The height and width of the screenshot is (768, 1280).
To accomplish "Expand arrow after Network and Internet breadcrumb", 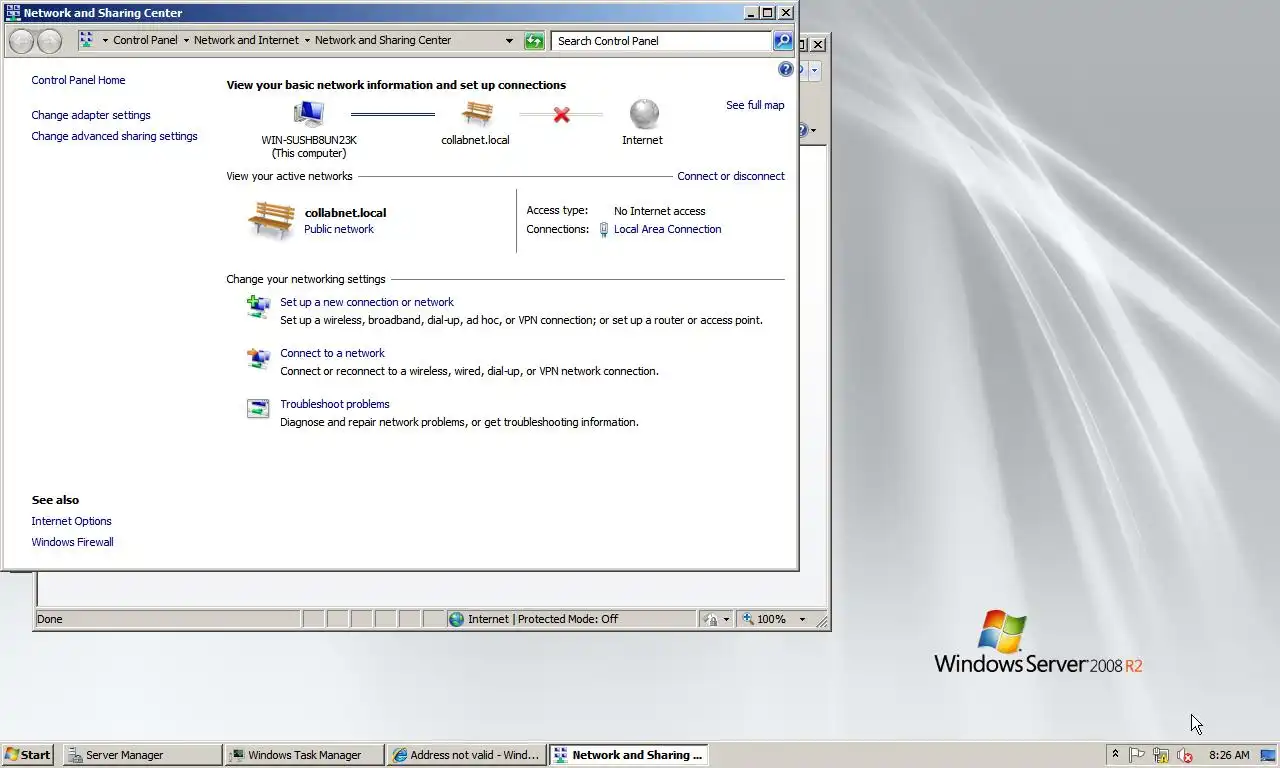I will click(307, 41).
